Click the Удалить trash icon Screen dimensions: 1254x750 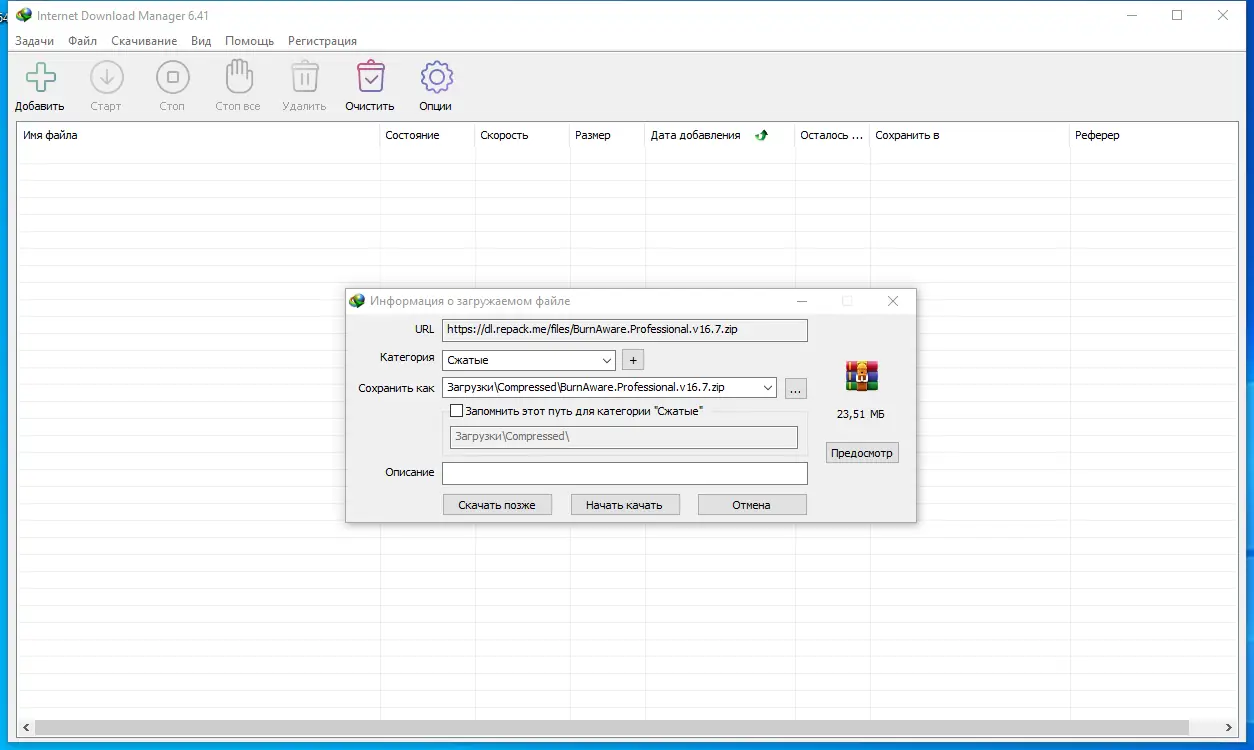tap(304, 77)
